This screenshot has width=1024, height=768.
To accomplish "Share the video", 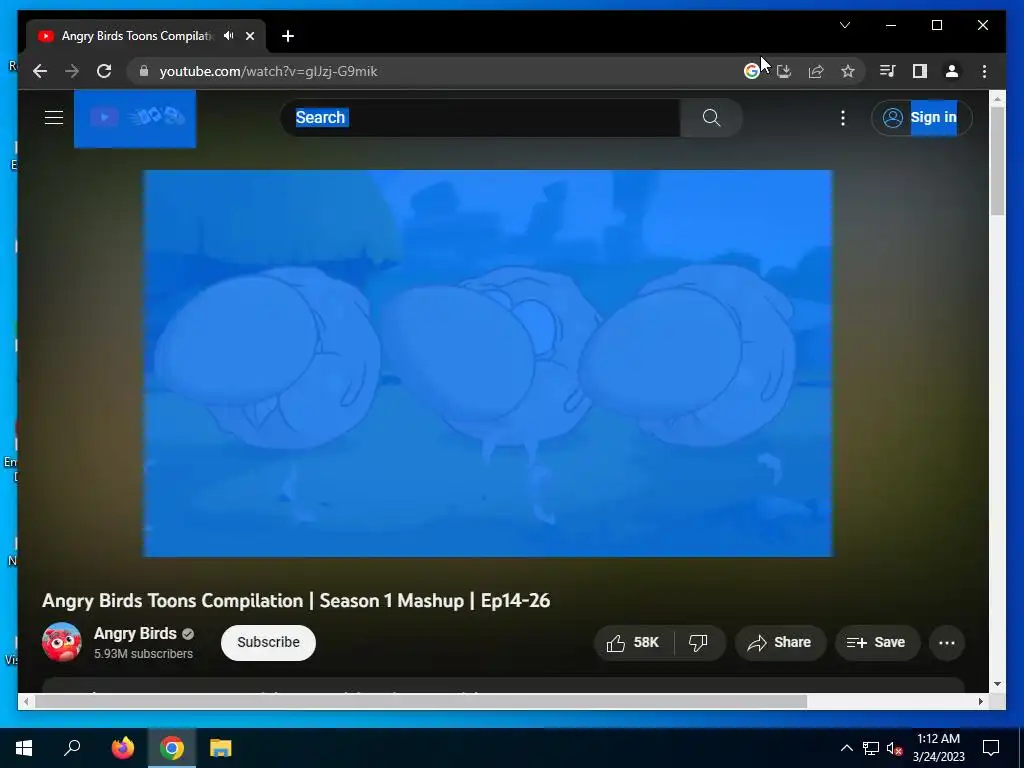I will pos(780,643).
